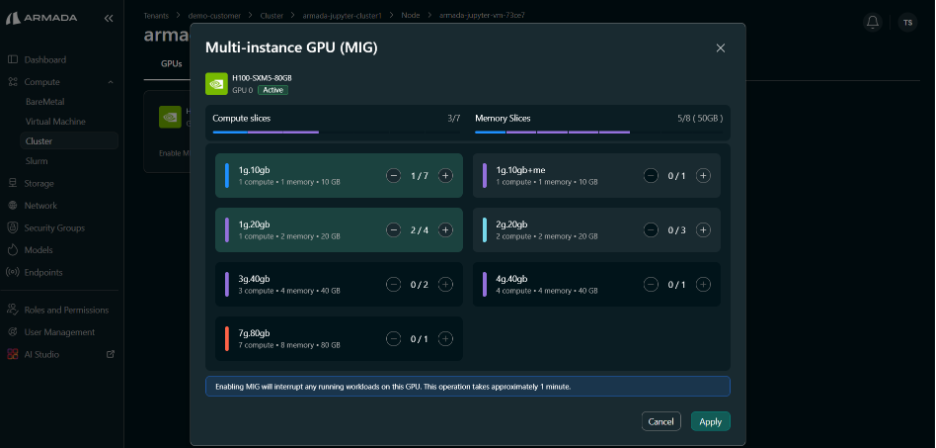936x448 pixels.
Task: Open Slurm under Compute
Action: [x=36, y=161]
